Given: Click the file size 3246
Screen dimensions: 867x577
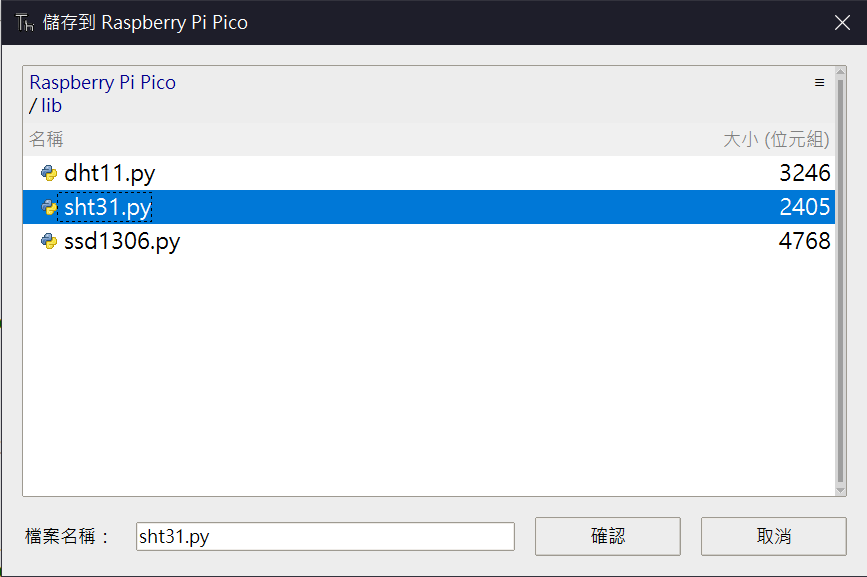Looking at the screenshot, I should (x=805, y=173).
